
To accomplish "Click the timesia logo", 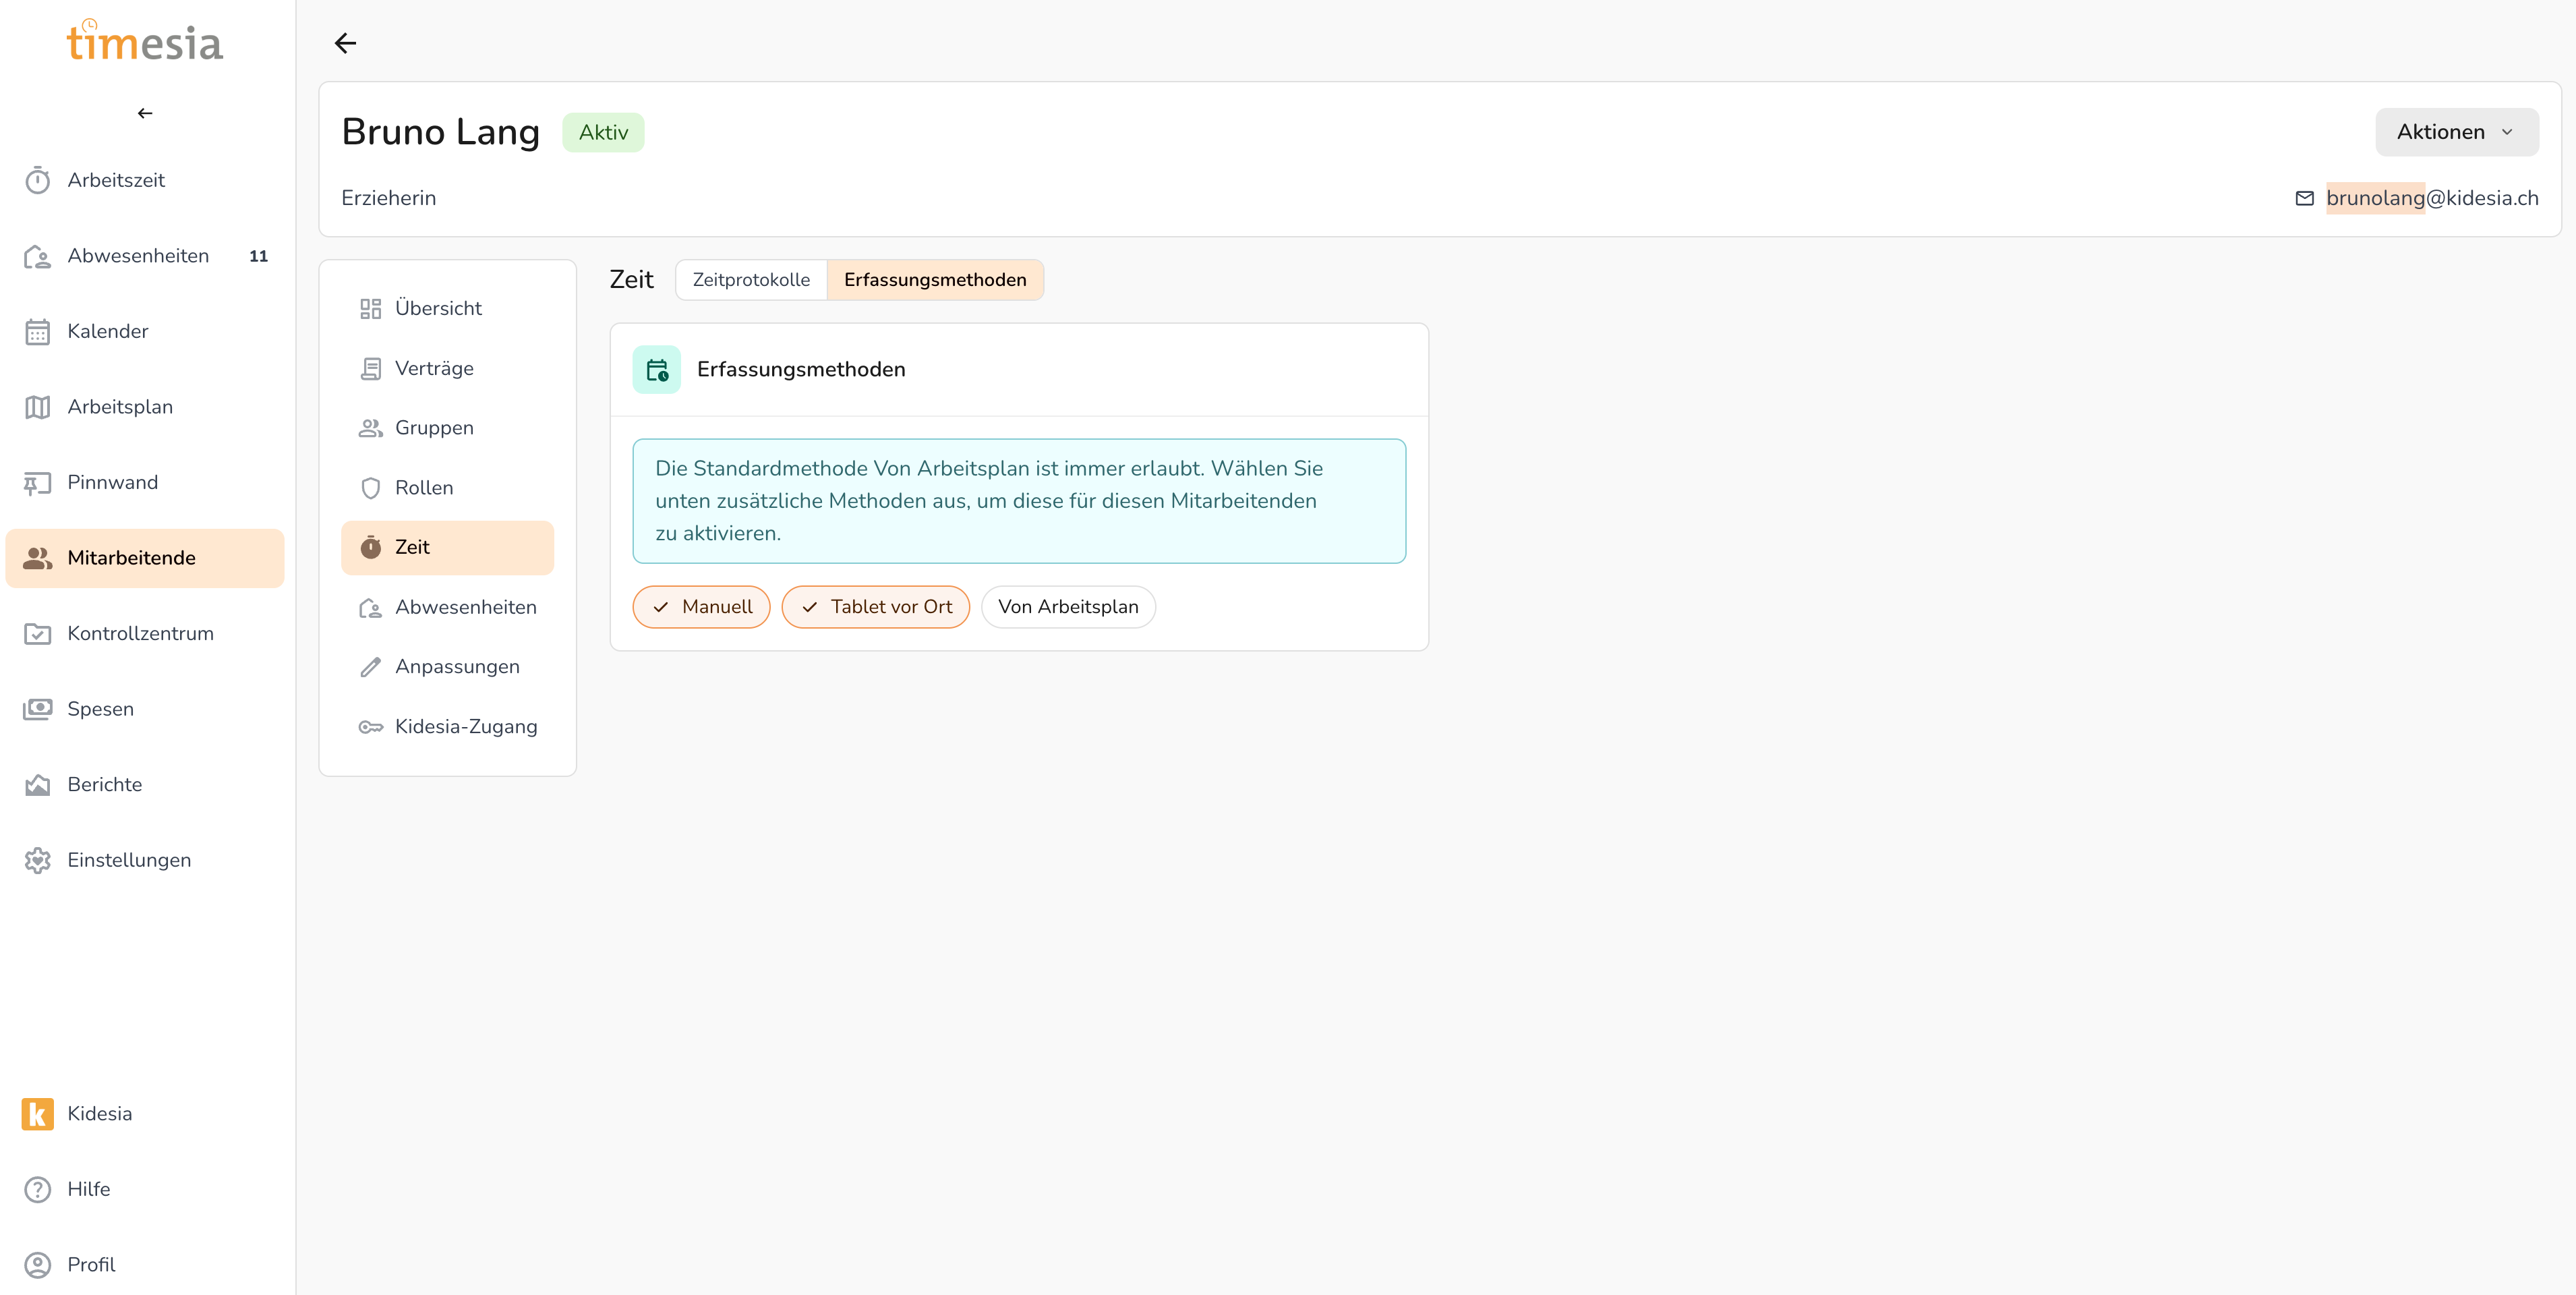I will [x=145, y=42].
